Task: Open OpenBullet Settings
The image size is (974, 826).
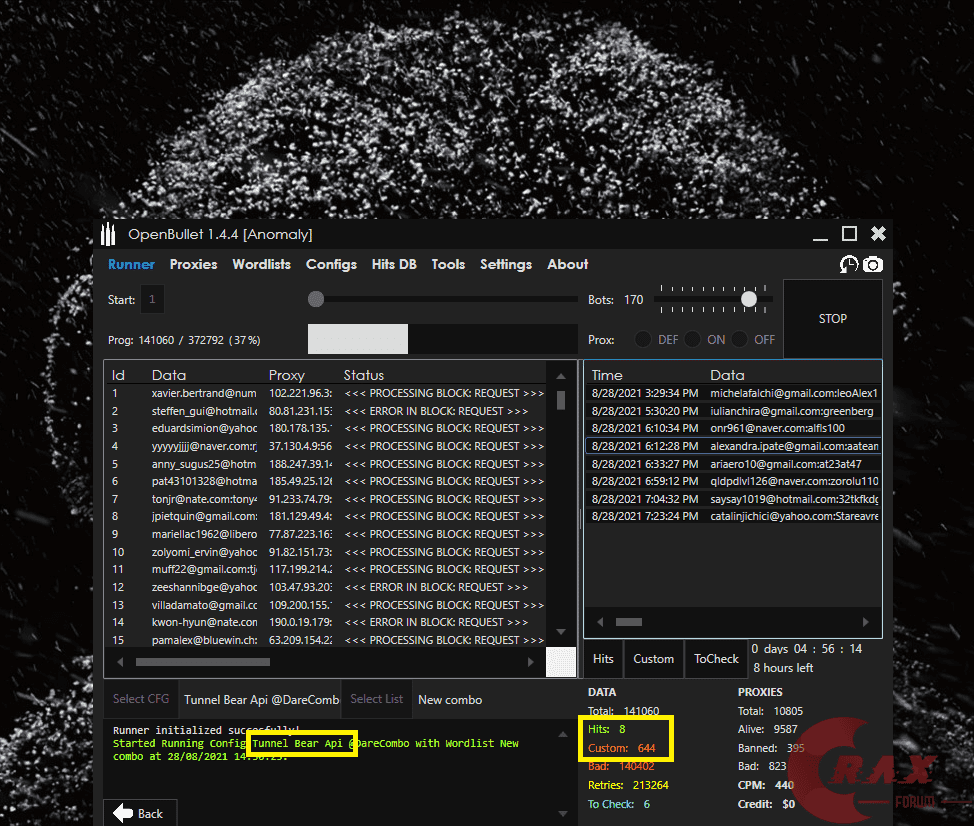Action: point(505,264)
